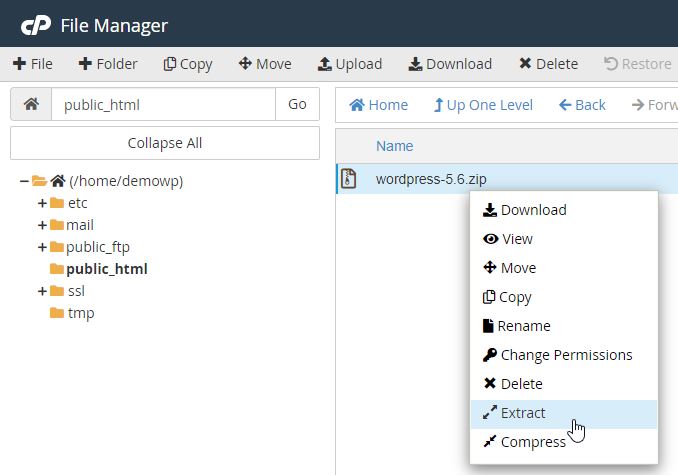The height and width of the screenshot is (475, 678).
Task: Select the tmp folder in tree
Action: pos(81,313)
